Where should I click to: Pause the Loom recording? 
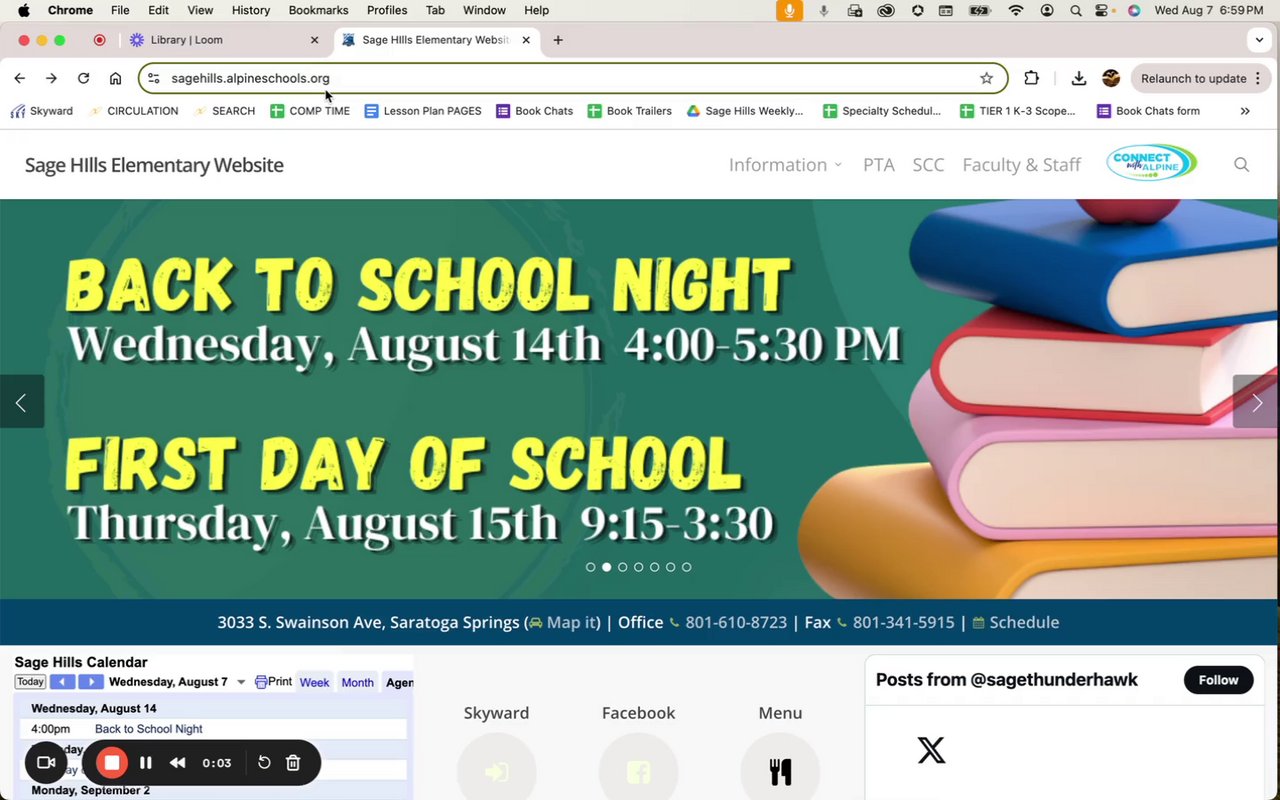[x=146, y=763]
